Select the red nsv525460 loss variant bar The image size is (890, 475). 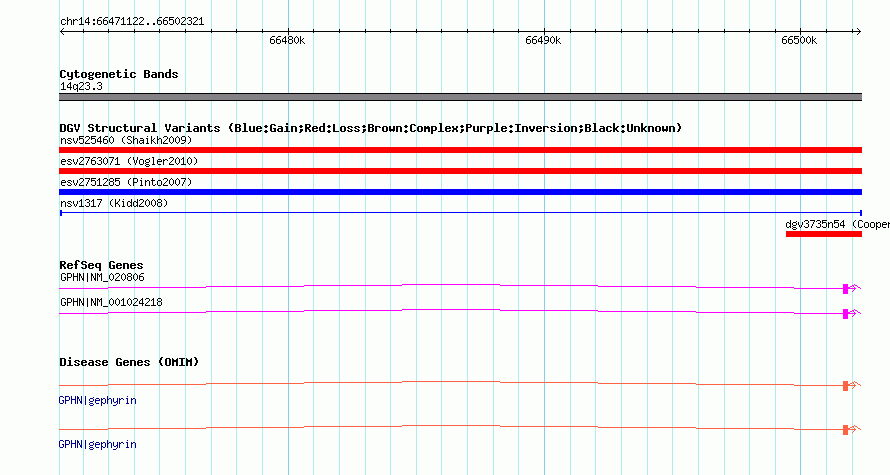[x=460, y=150]
